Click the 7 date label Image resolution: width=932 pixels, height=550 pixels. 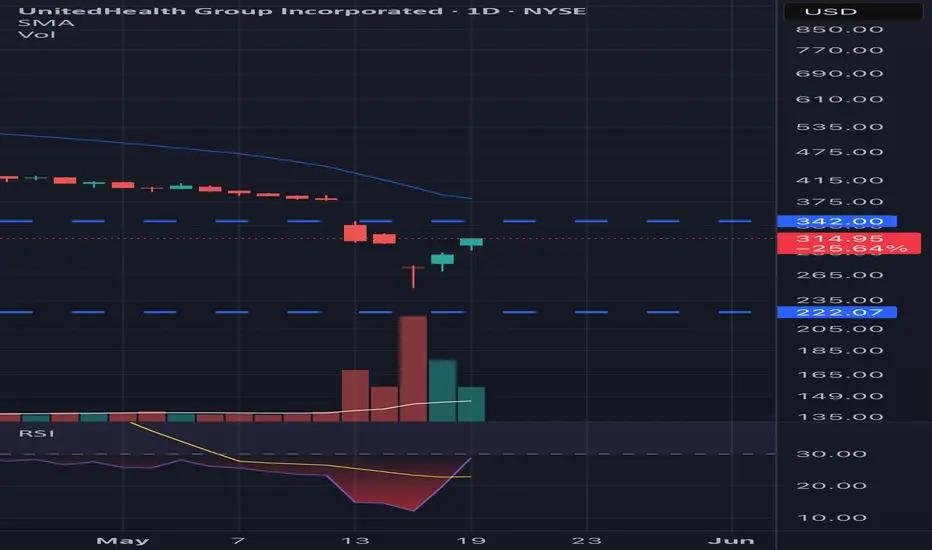pos(238,540)
